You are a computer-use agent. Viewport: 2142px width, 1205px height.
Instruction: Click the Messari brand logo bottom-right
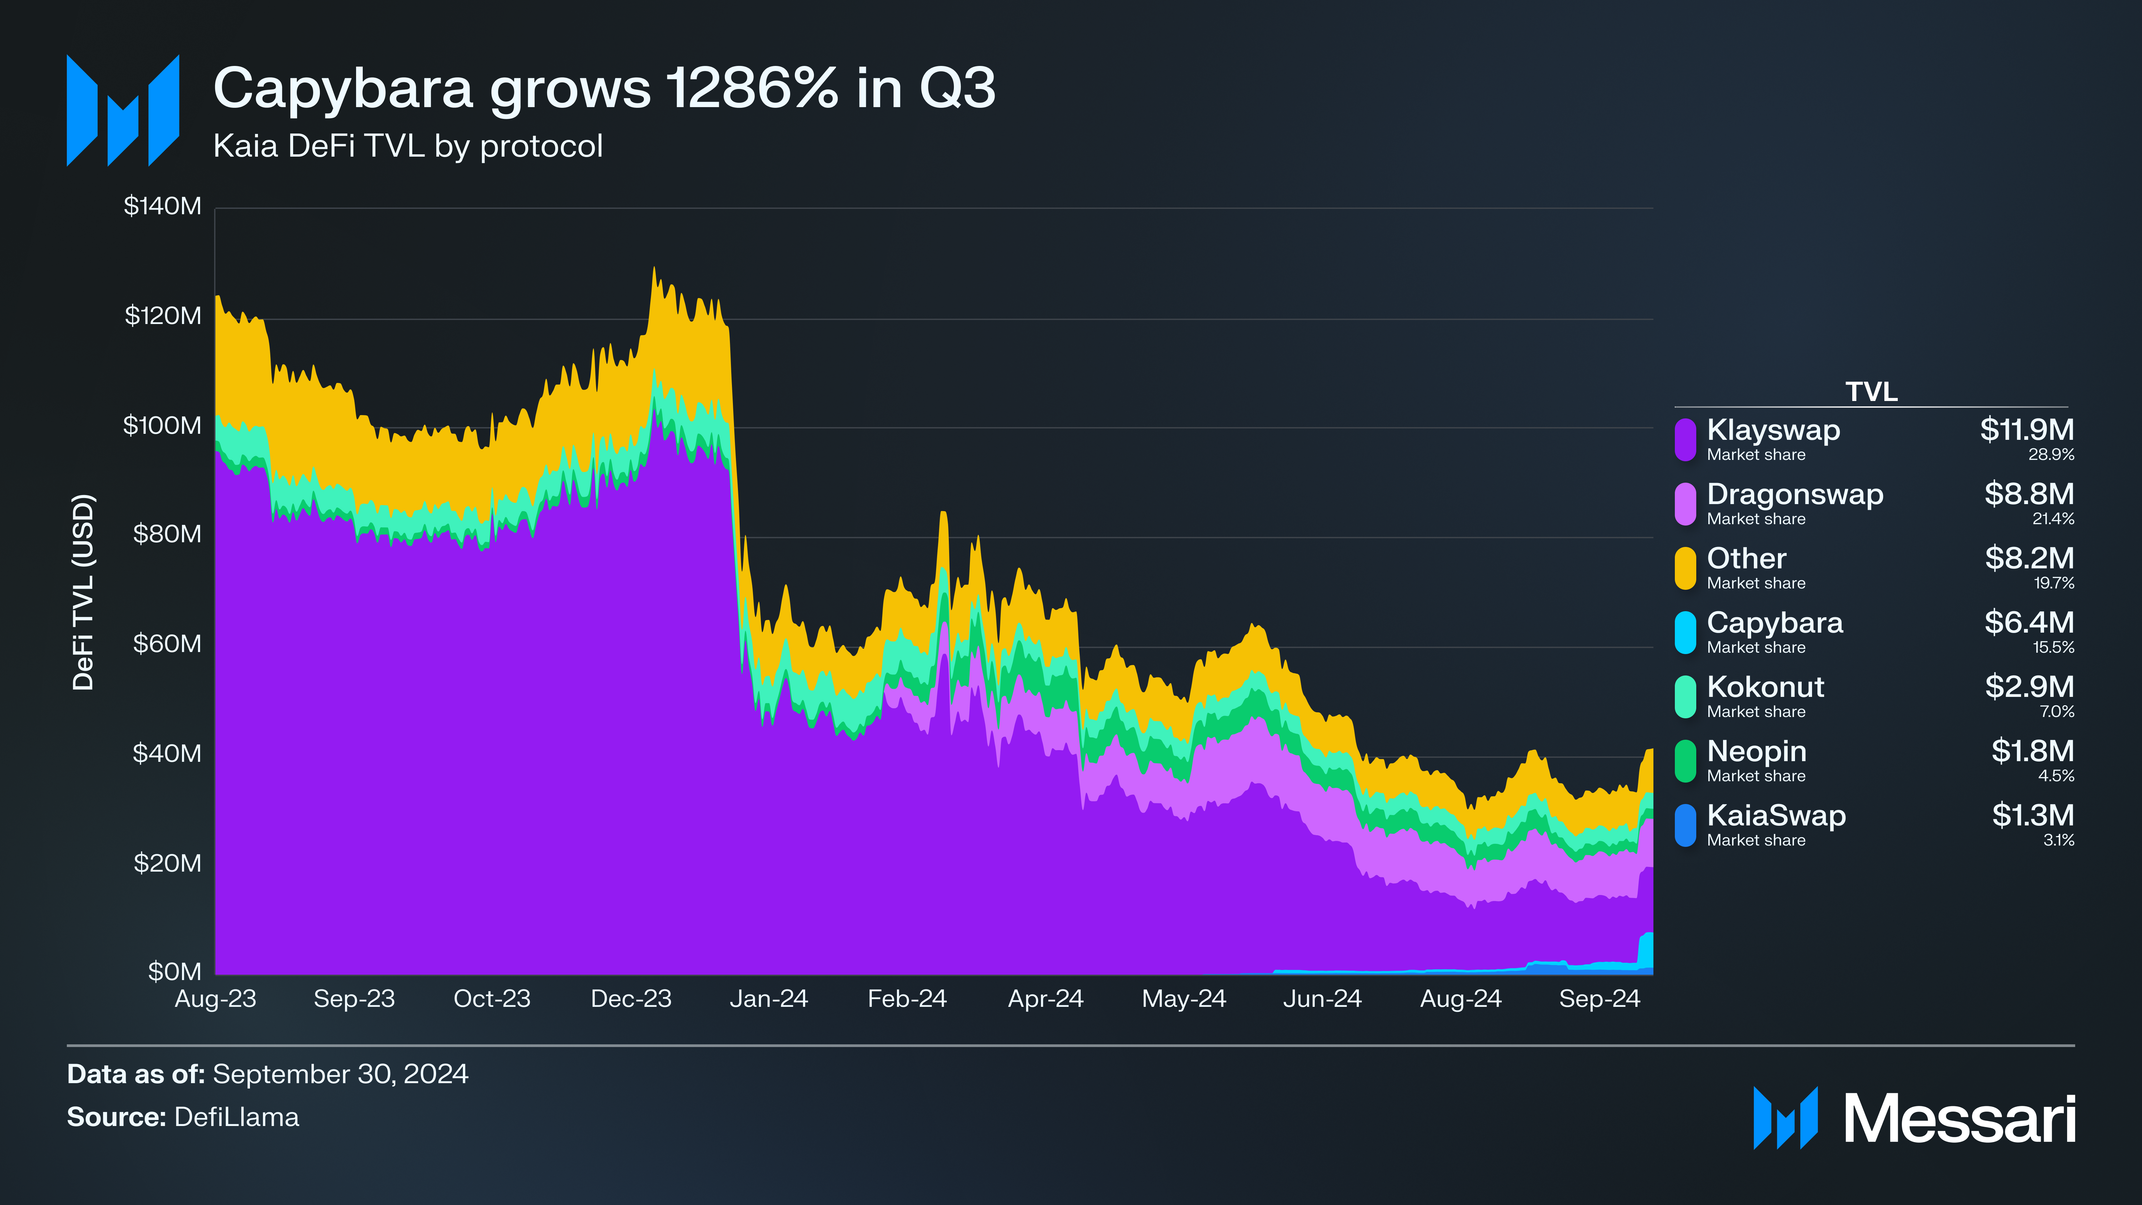(1914, 1118)
